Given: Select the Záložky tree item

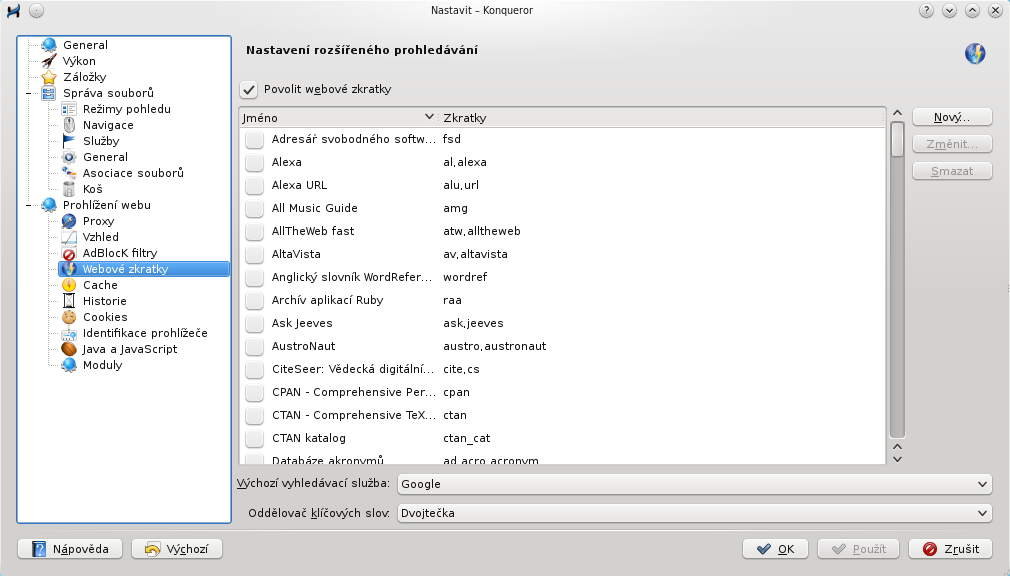Looking at the screenshot, I should (x=84, y=77).
